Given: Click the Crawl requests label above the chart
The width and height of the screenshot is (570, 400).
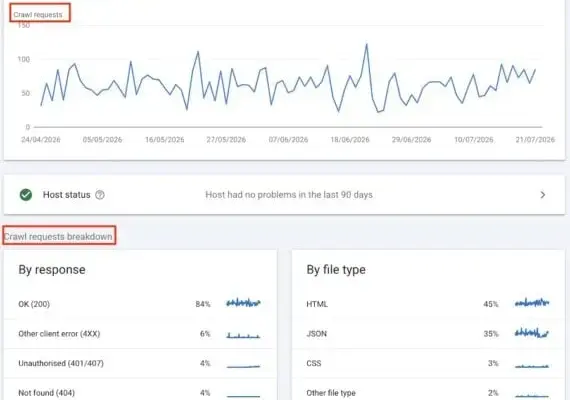Looking at the screenshot, I should 38,15.
